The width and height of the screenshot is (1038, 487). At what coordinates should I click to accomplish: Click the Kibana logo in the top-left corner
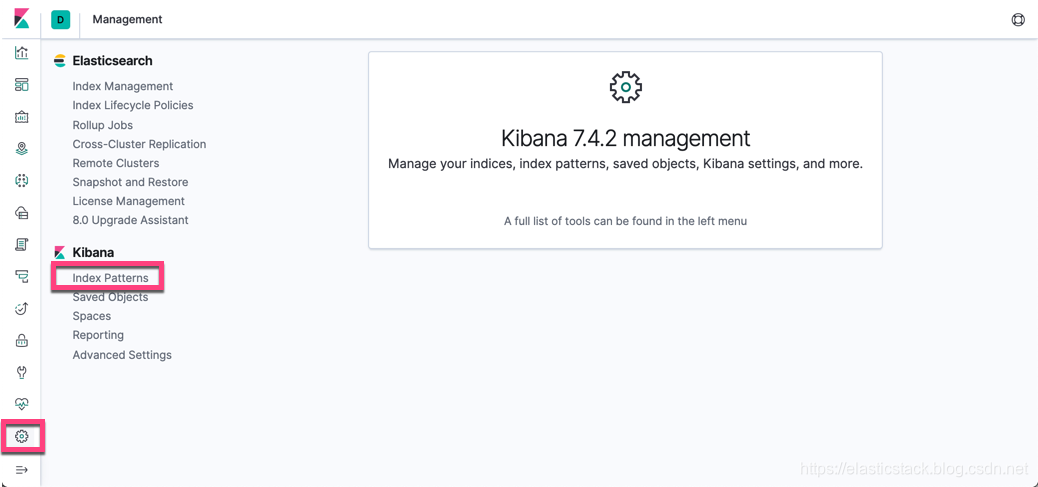(x=22, y=19)
